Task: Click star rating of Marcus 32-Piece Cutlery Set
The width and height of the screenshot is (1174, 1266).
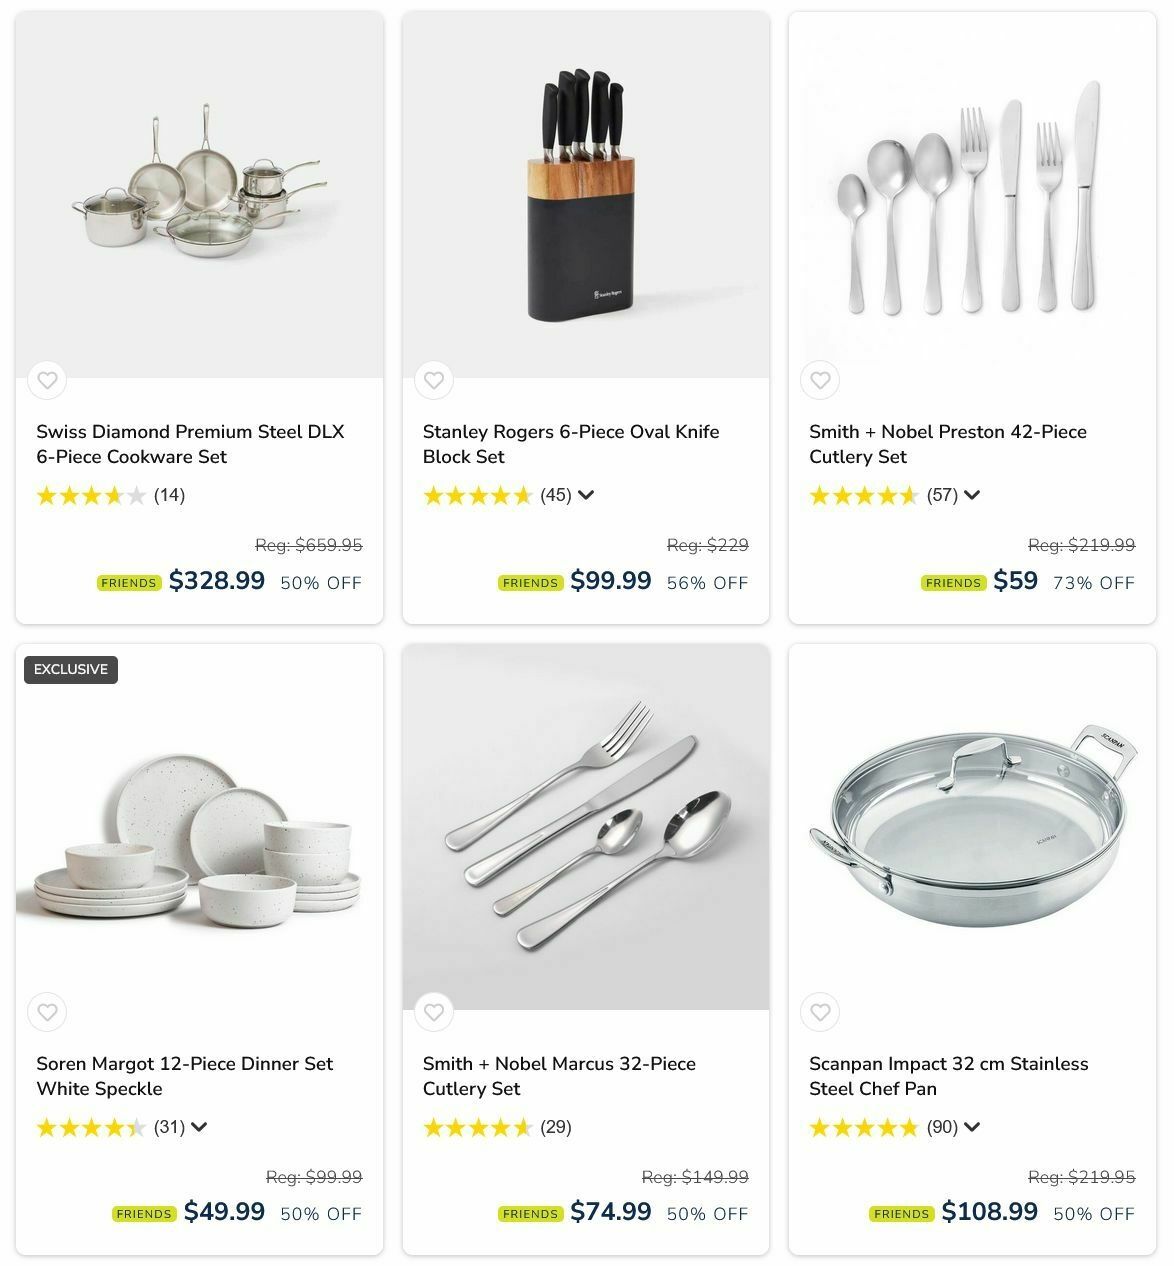Action: [x=477, y=1127]
